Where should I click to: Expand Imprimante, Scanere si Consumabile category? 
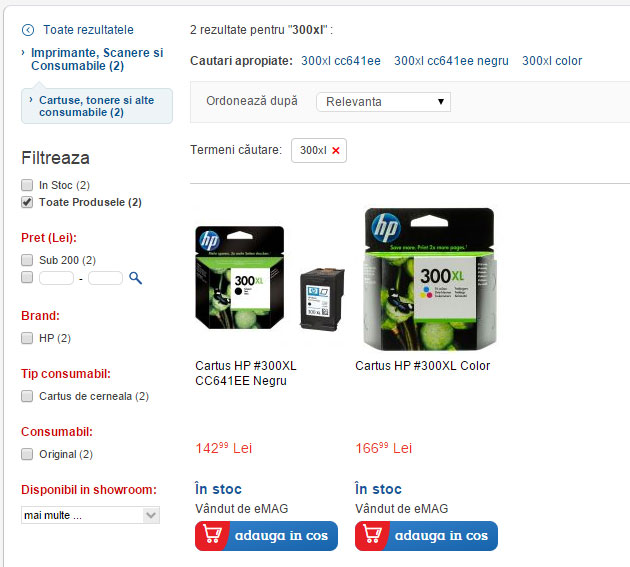pyautogui.click(x=97, y=59)
